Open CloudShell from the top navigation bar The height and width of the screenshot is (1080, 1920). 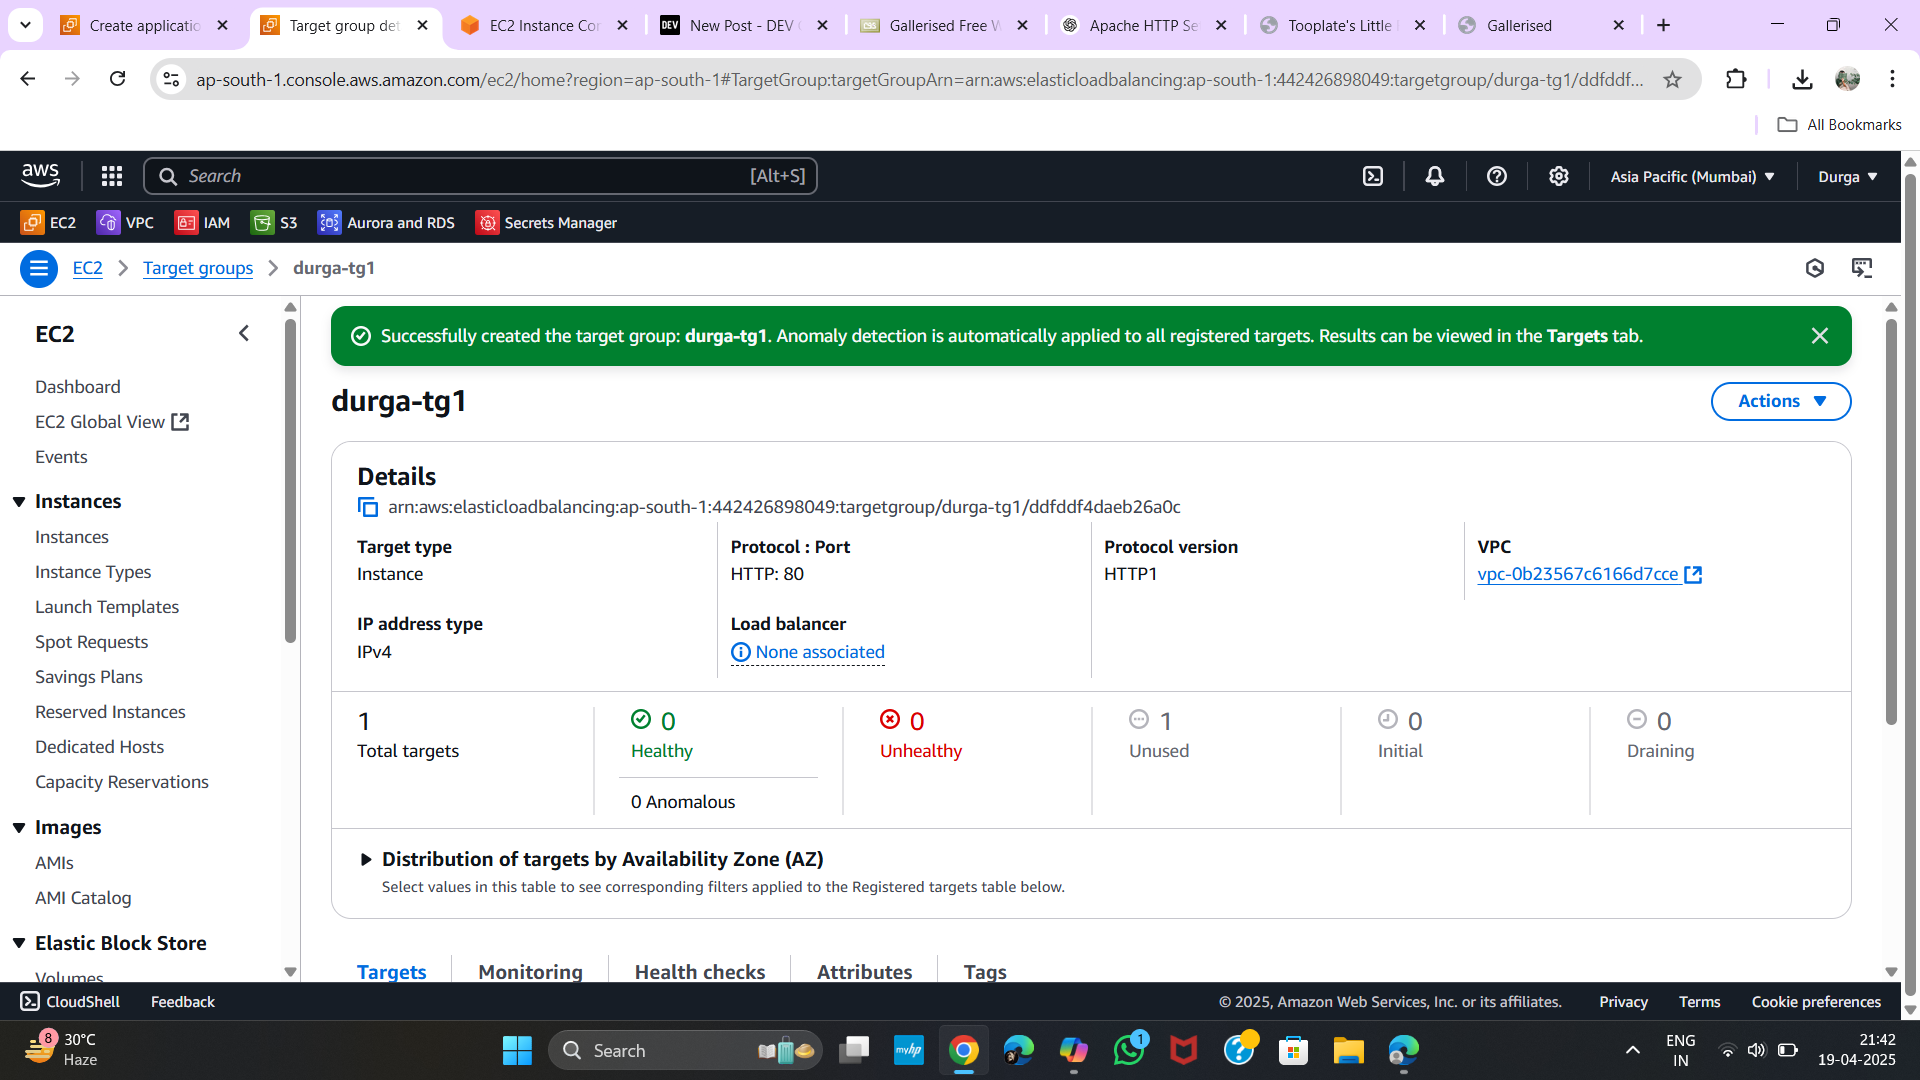[1373, 176]
